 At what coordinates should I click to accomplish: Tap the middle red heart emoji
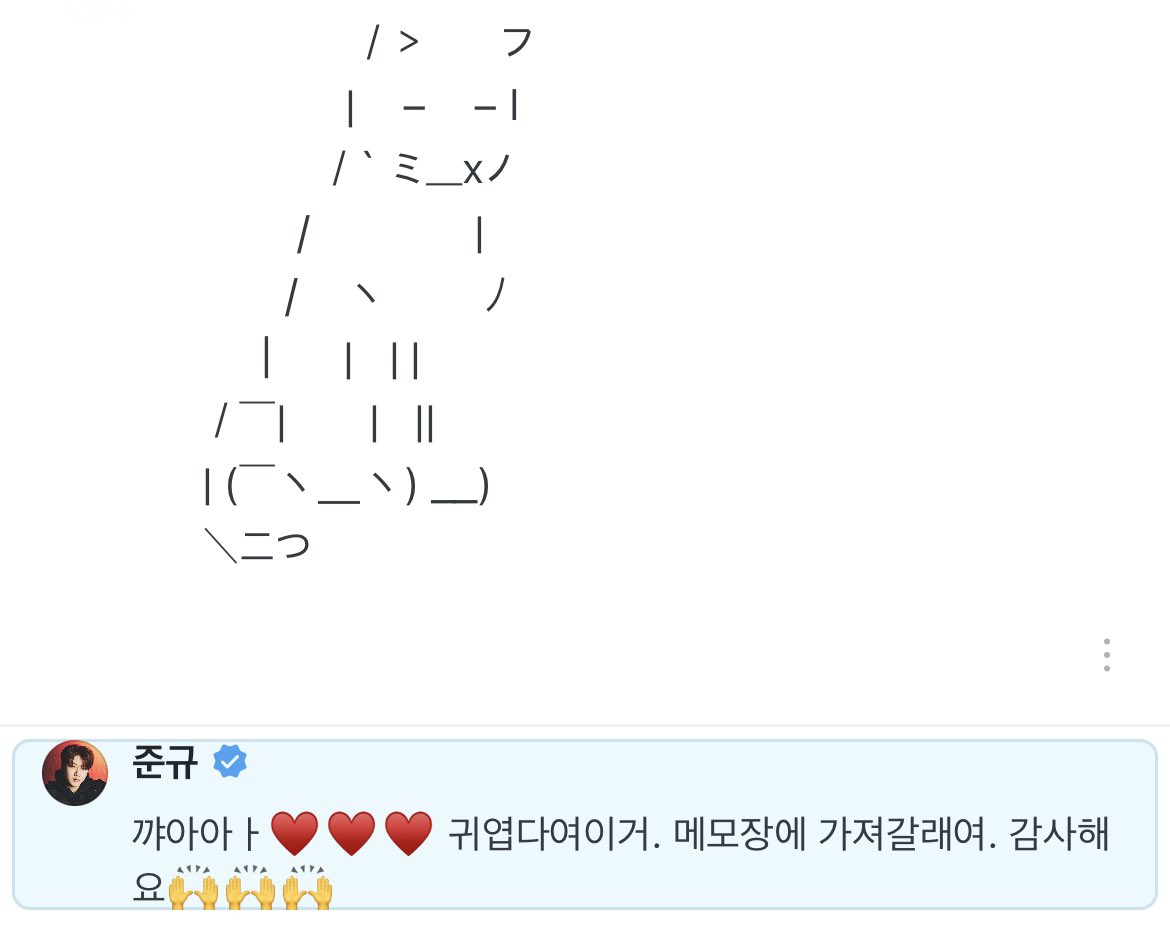click(351, 834)
